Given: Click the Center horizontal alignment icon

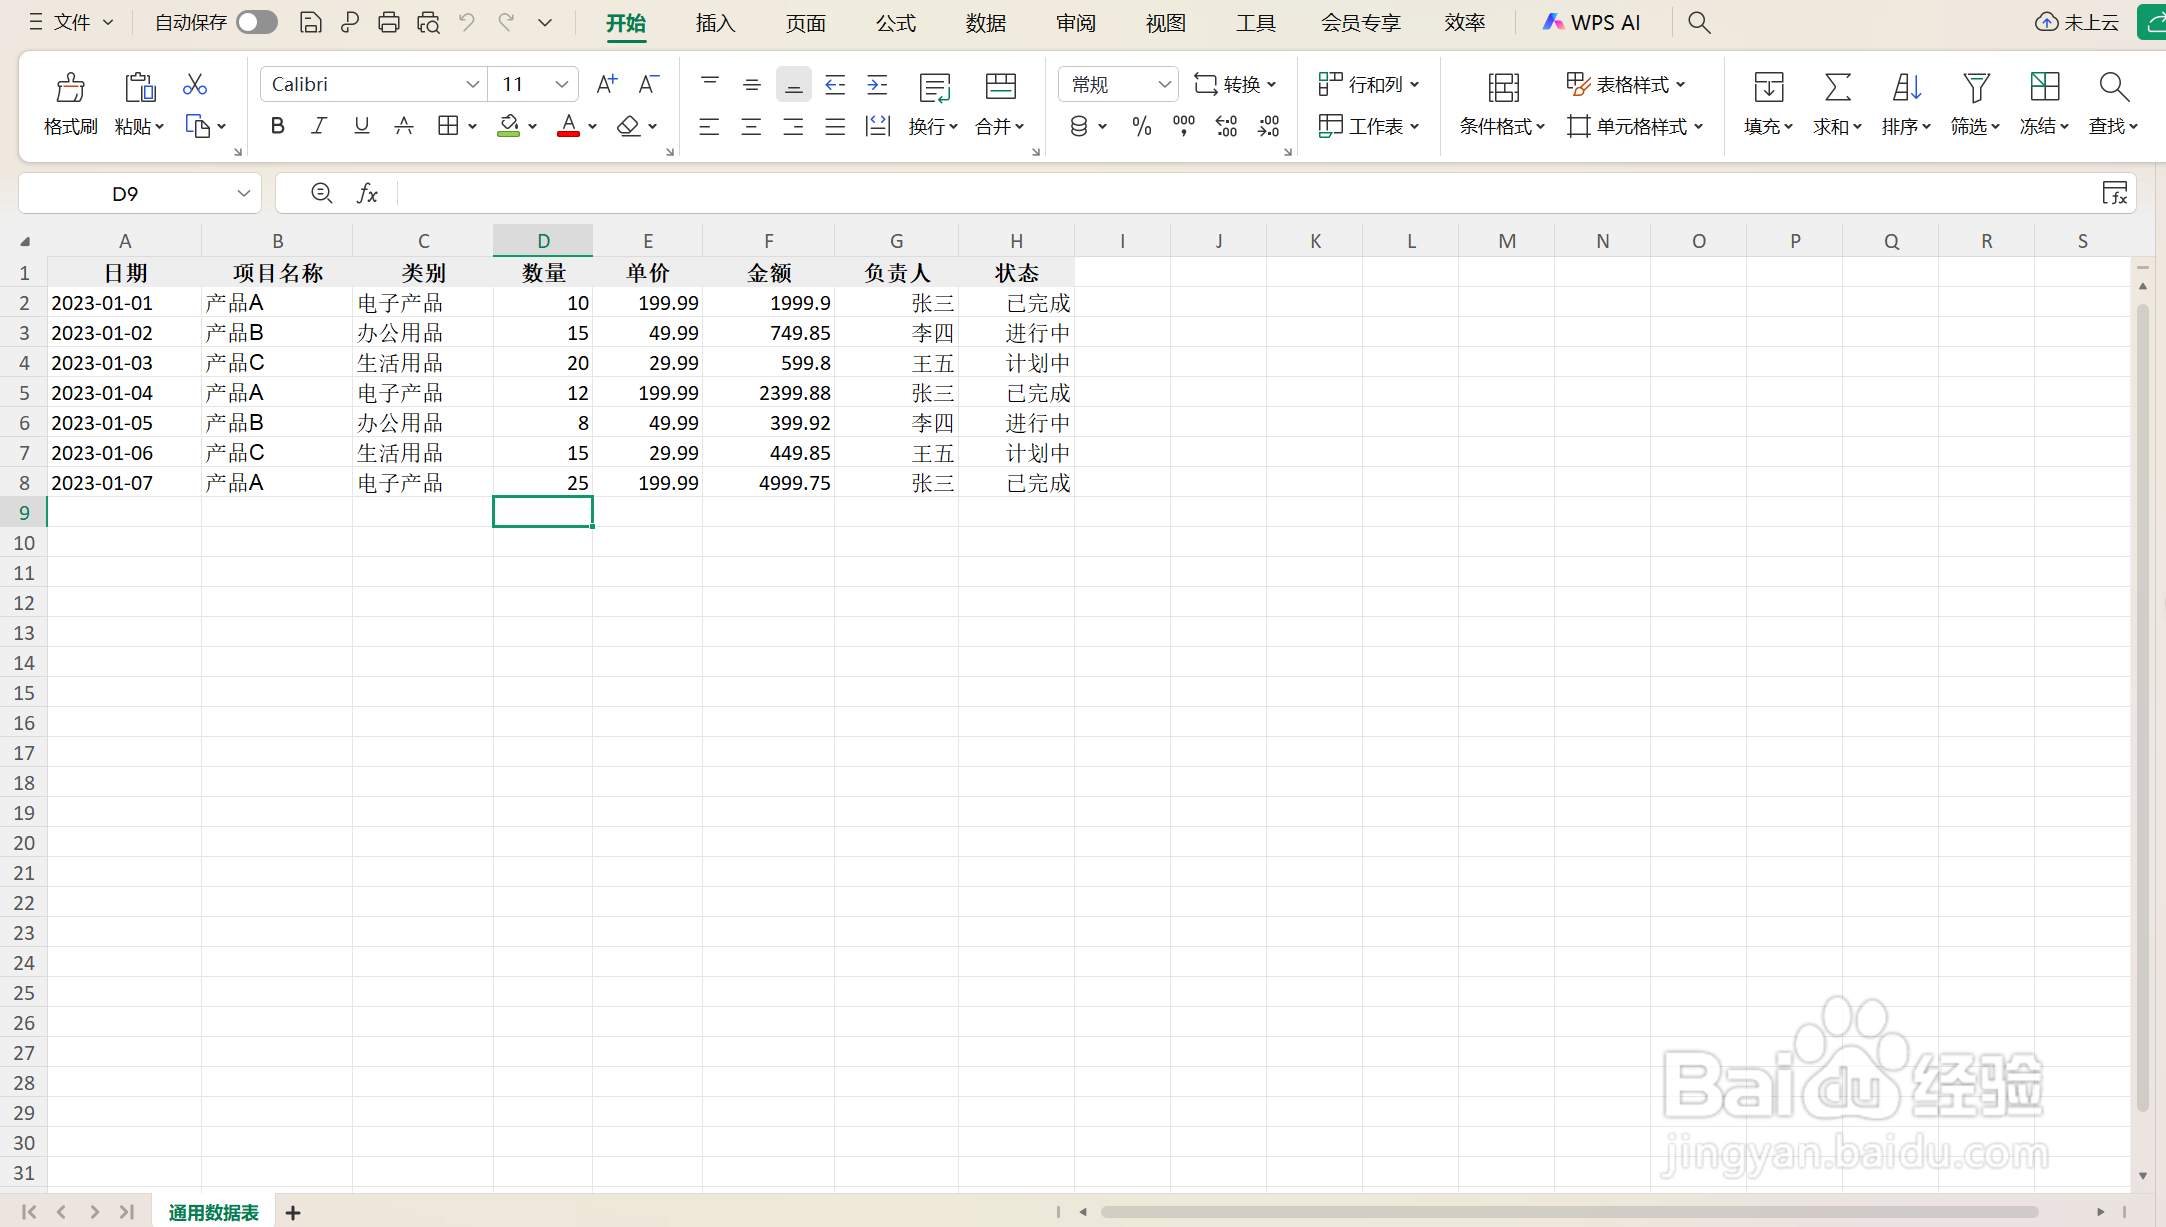Looking at the screenshot, I should (751, 126).
